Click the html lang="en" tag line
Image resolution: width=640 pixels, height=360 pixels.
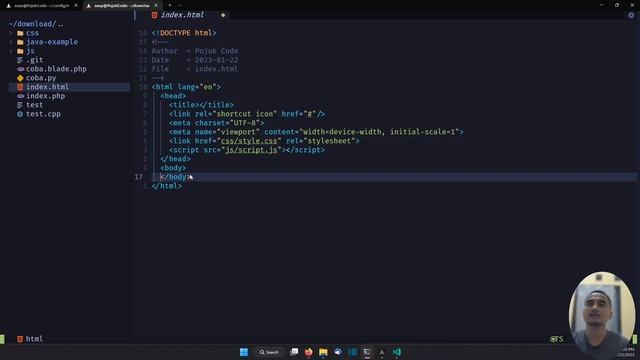(x=186, y=87)
